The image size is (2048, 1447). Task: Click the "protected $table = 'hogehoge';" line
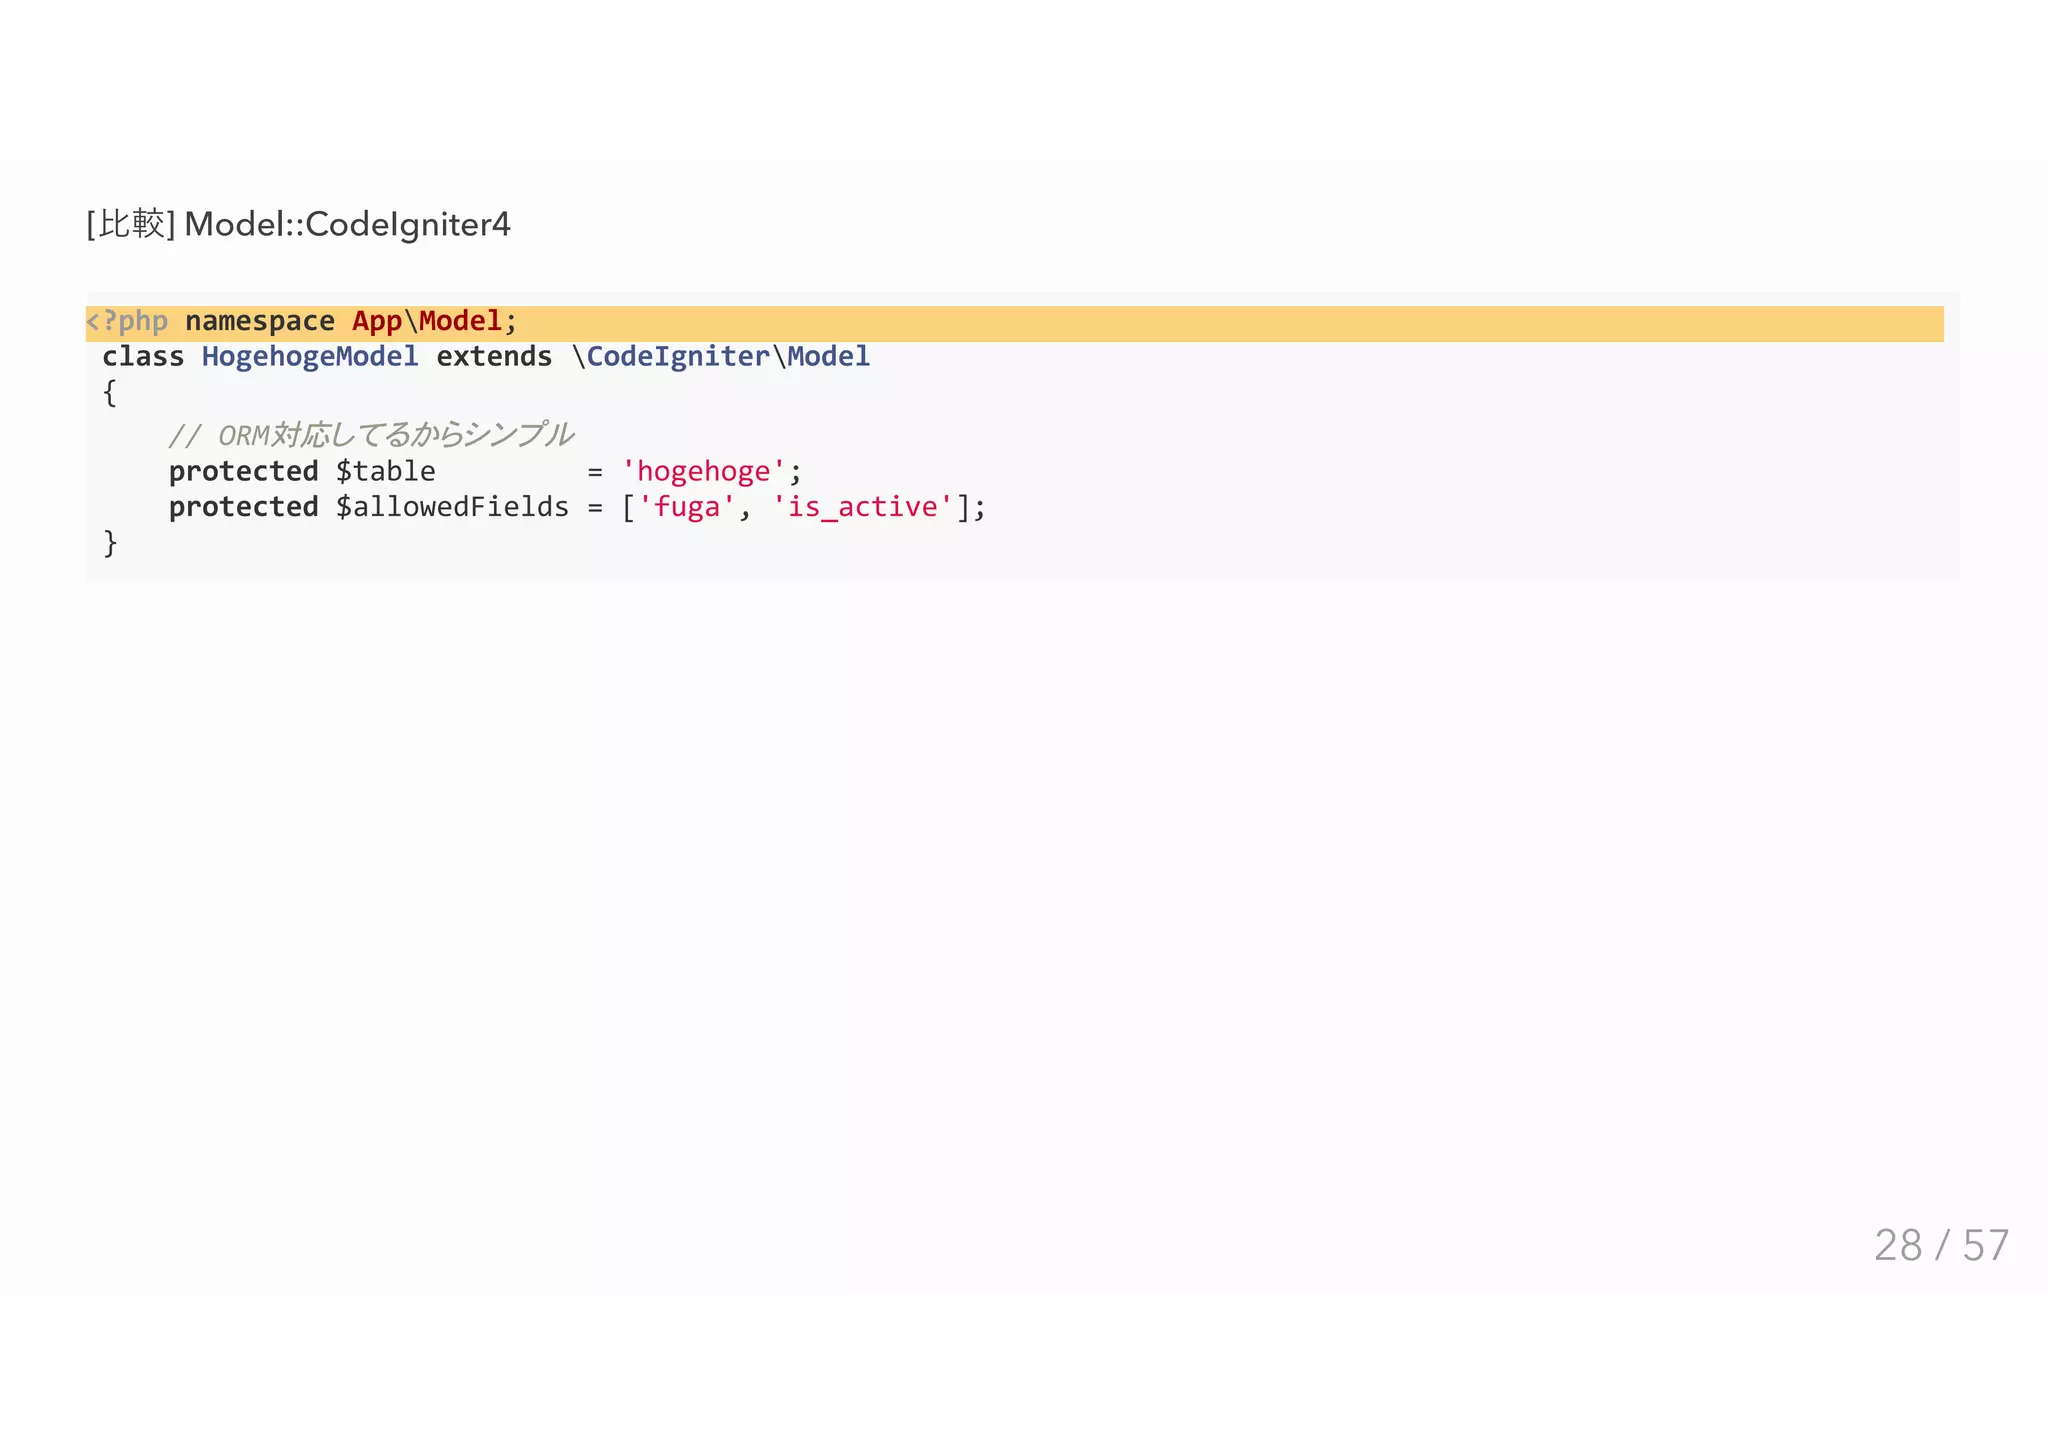point(485,471)
